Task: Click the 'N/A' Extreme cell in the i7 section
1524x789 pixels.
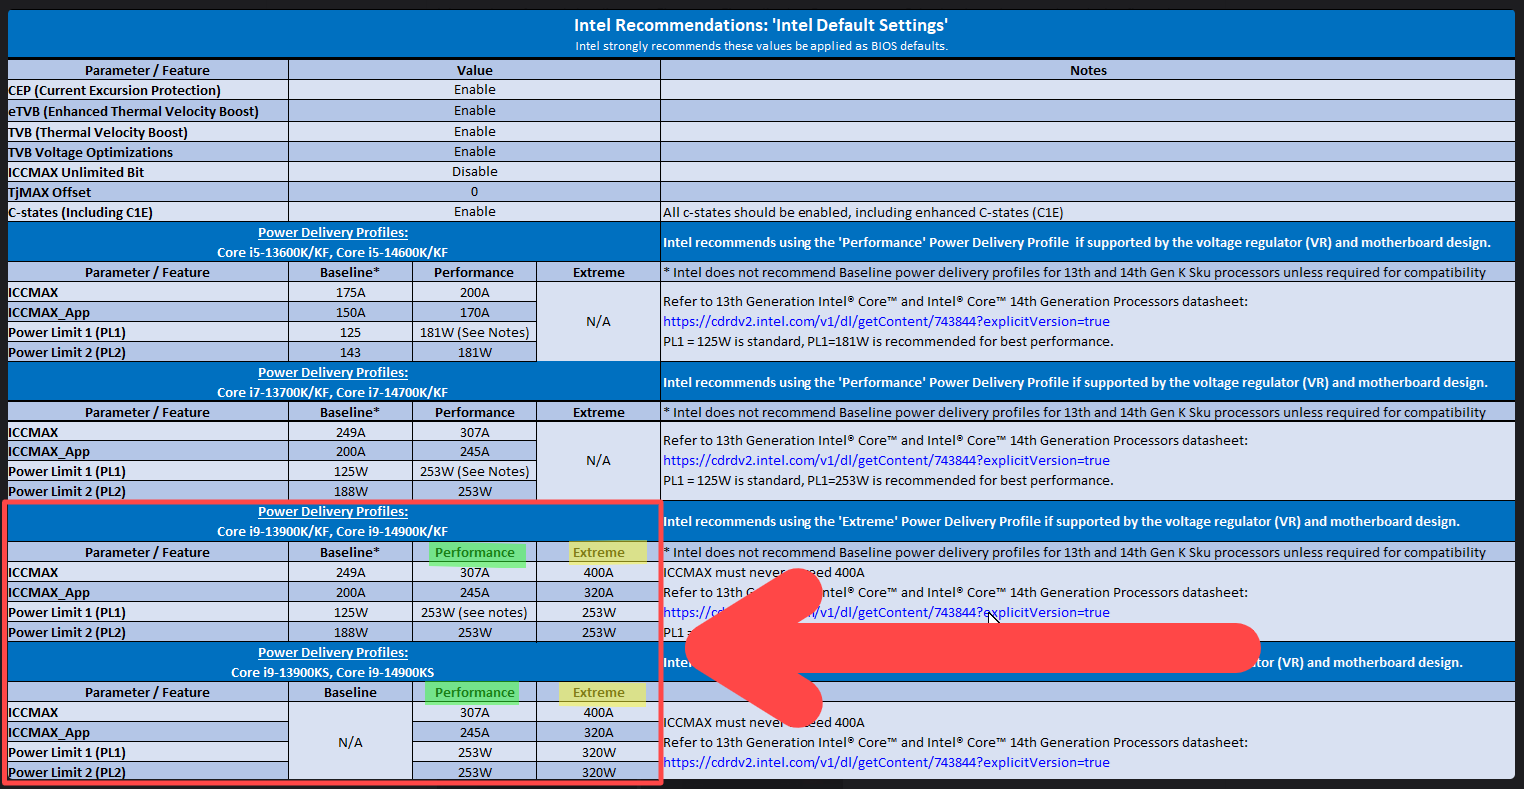Action: [x=598, y=460]
